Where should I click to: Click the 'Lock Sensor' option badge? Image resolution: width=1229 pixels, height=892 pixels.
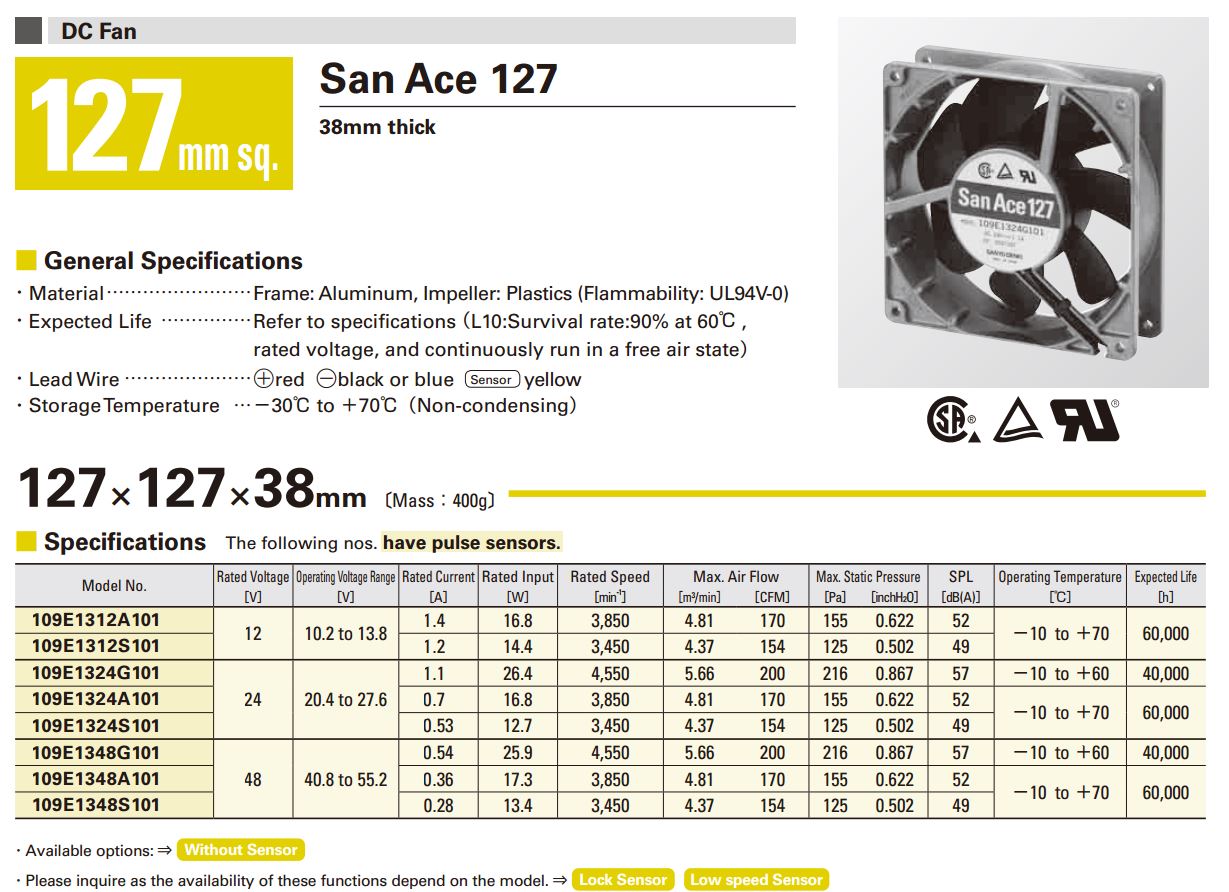click(623, 880)
